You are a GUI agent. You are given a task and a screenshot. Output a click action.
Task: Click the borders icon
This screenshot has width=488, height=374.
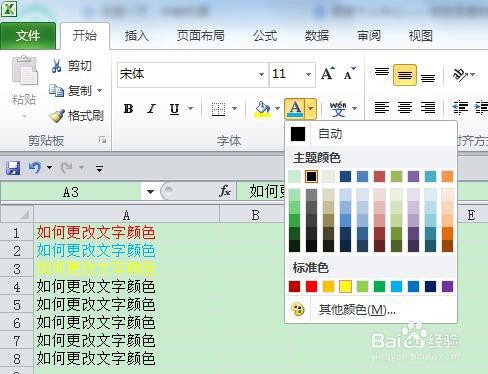[x=218, y=109]
